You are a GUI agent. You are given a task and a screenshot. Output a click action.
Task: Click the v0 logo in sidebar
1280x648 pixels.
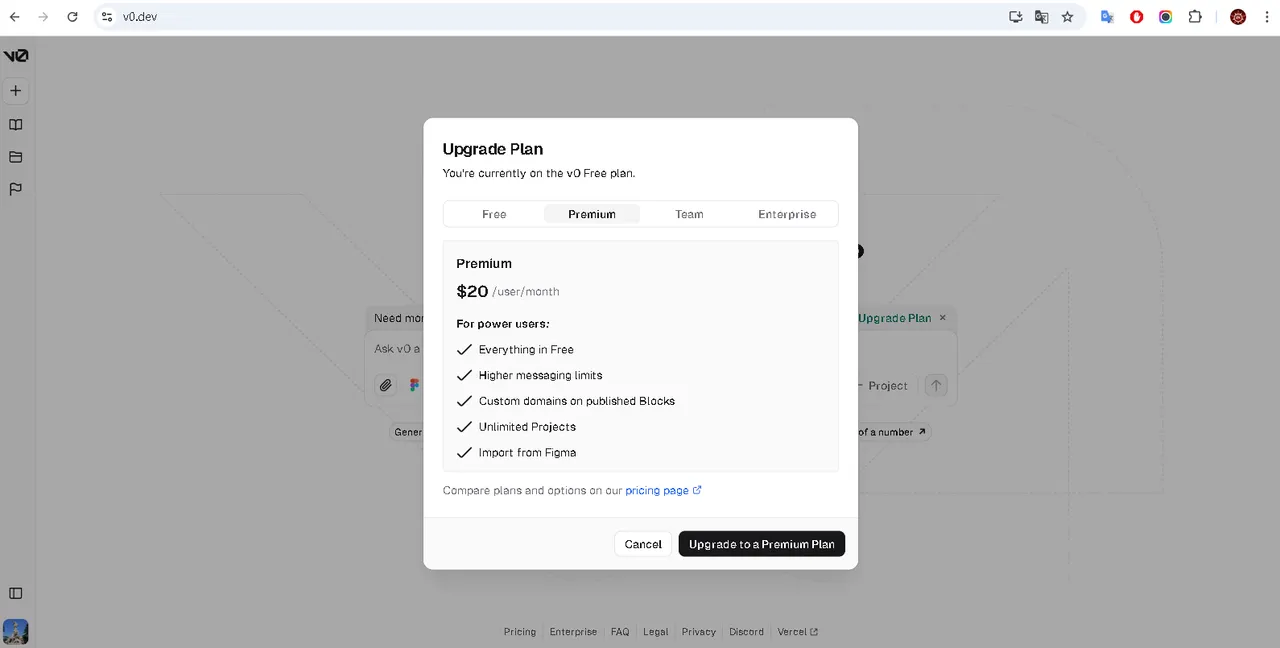coord(15,56)
